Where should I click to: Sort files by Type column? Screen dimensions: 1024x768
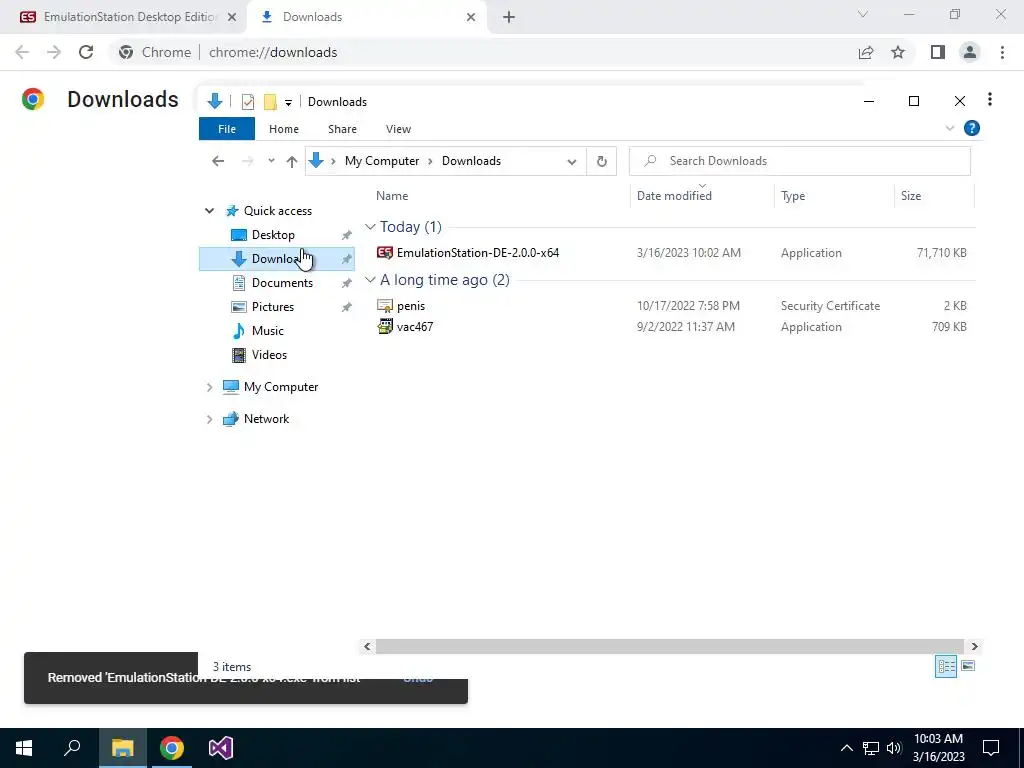793,196
